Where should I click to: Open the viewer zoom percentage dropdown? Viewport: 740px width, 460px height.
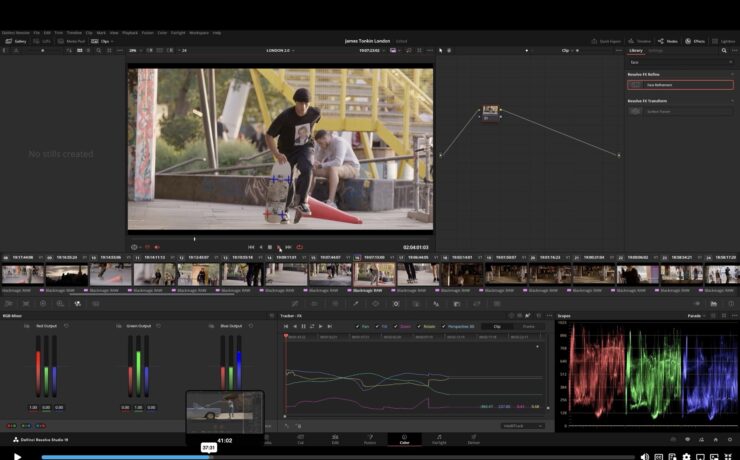click(135, 50)
